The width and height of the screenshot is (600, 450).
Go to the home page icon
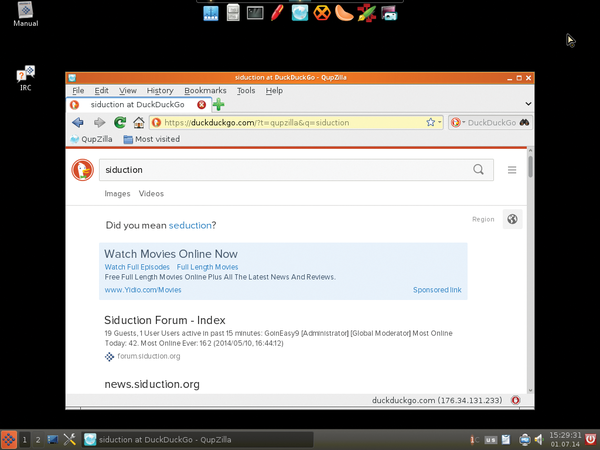pos(139,122)
